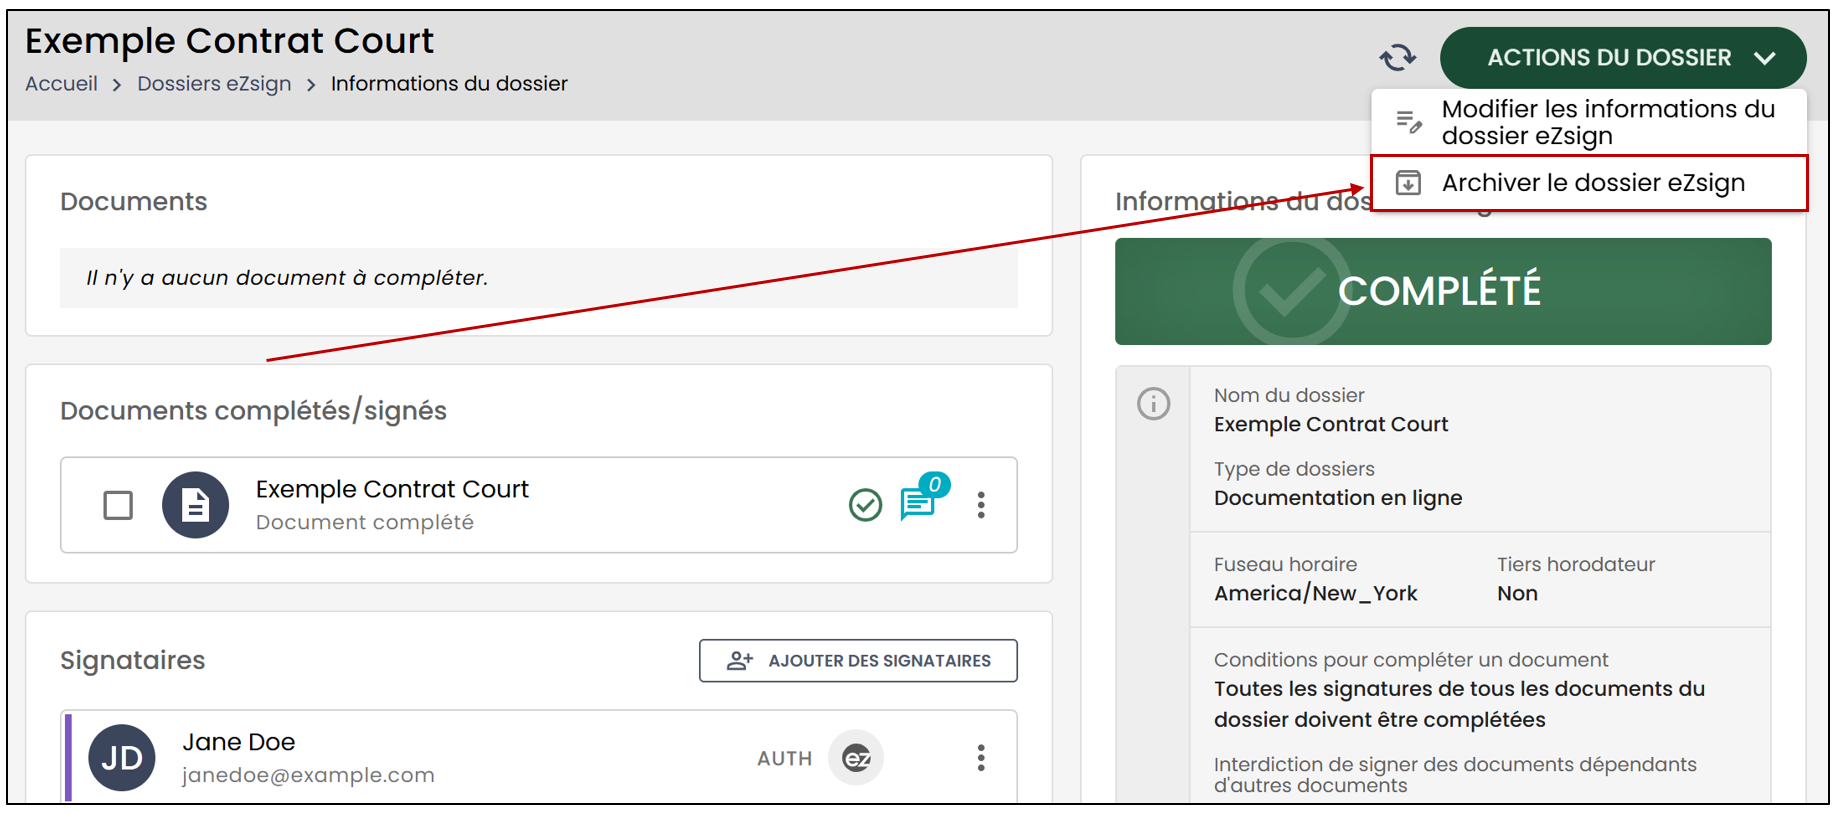The width and height of the screenshot is (1837, 813).
Task: Click the refresh sync icon
Action: 1397,57
